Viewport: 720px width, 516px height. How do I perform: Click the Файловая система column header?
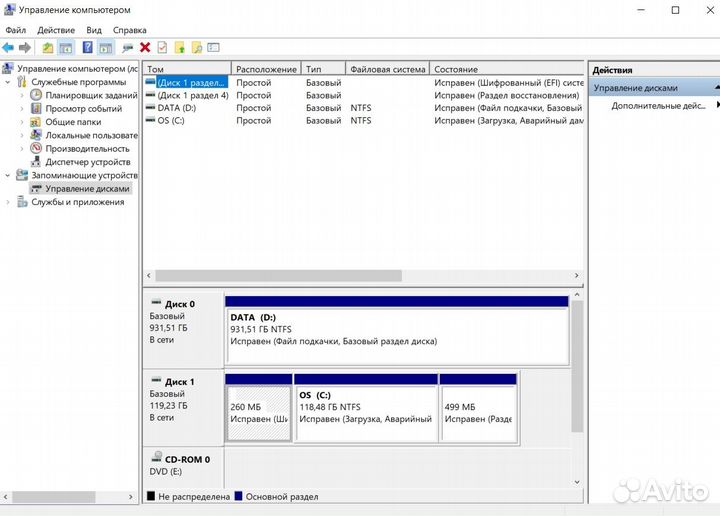[387, 69]
